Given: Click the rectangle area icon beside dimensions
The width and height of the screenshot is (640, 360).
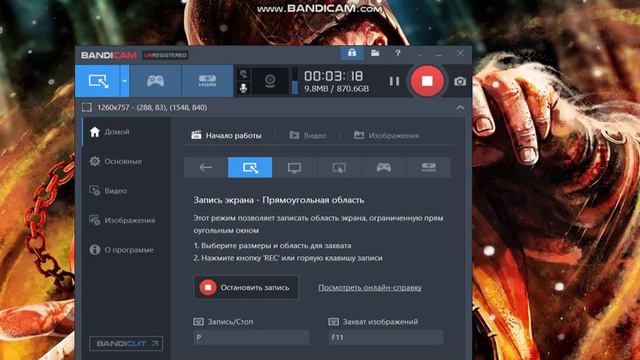Looking at the screenshot, I should [87, 107].
